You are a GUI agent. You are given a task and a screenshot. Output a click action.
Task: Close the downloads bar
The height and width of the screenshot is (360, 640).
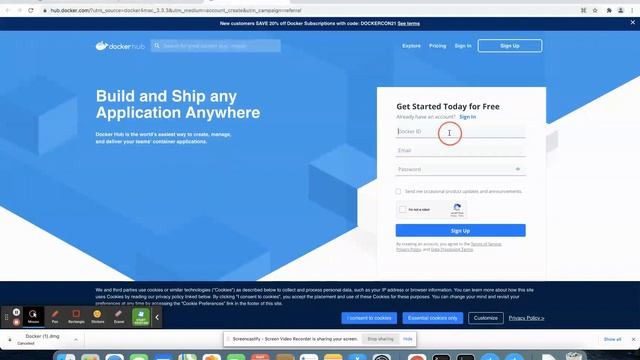(x=633, y=339)
